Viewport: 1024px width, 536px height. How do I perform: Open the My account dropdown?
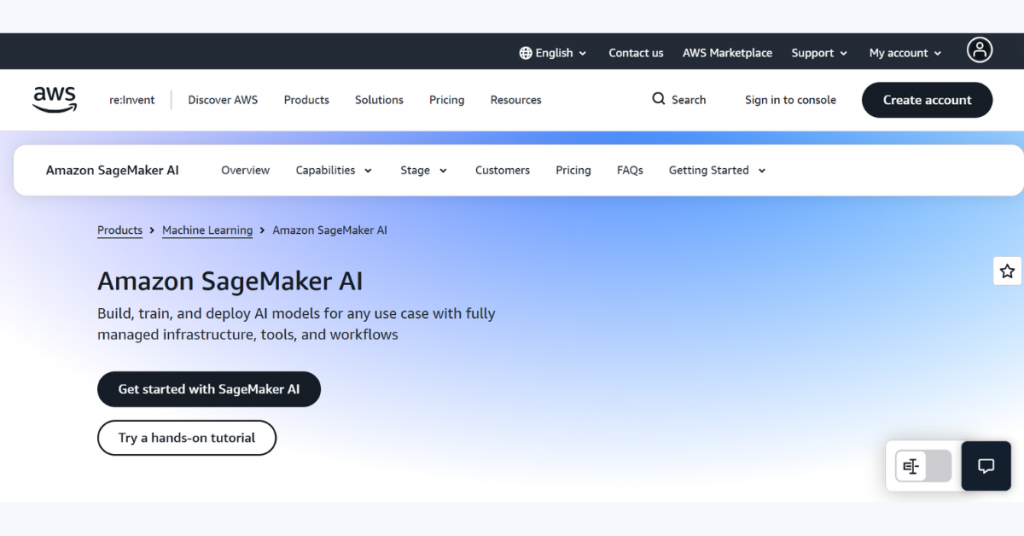pyautogui.click(x=905, y=53)
